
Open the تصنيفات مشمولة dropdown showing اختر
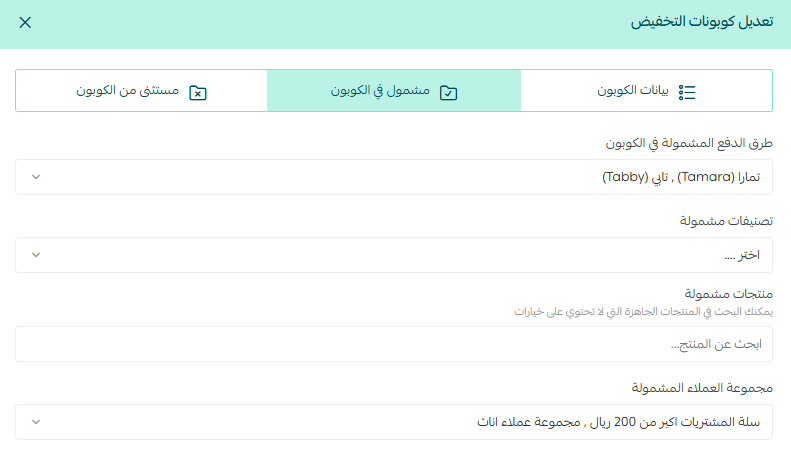click(x=400, y=255)
